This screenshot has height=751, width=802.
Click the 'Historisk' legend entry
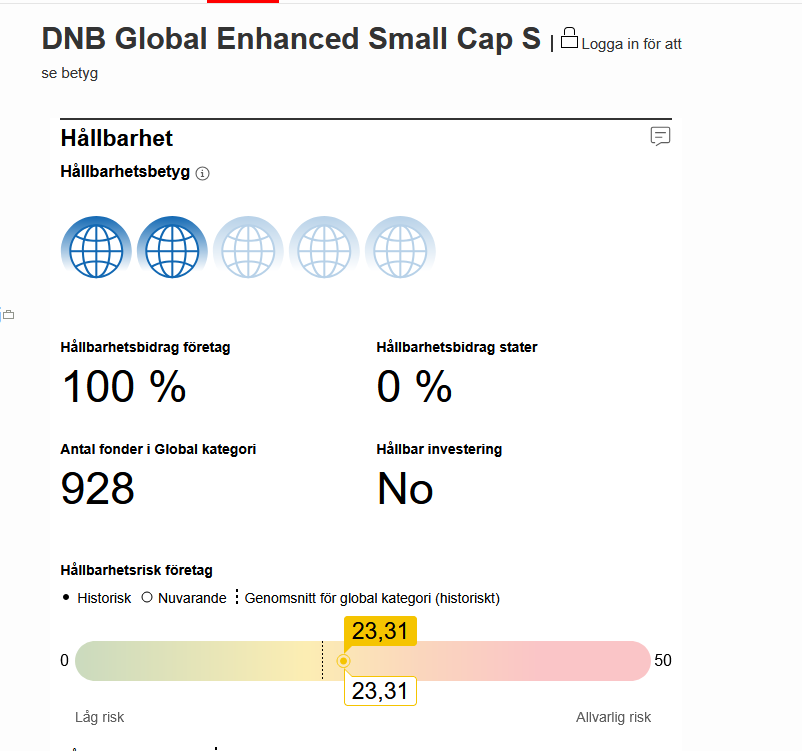coord(96,598)
